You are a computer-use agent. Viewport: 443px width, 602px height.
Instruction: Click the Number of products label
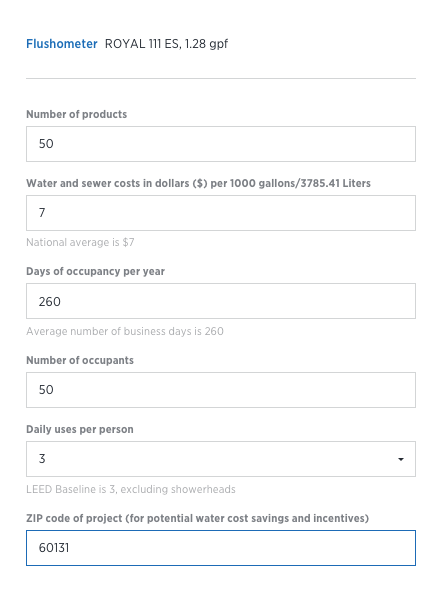tap(76, 114)
